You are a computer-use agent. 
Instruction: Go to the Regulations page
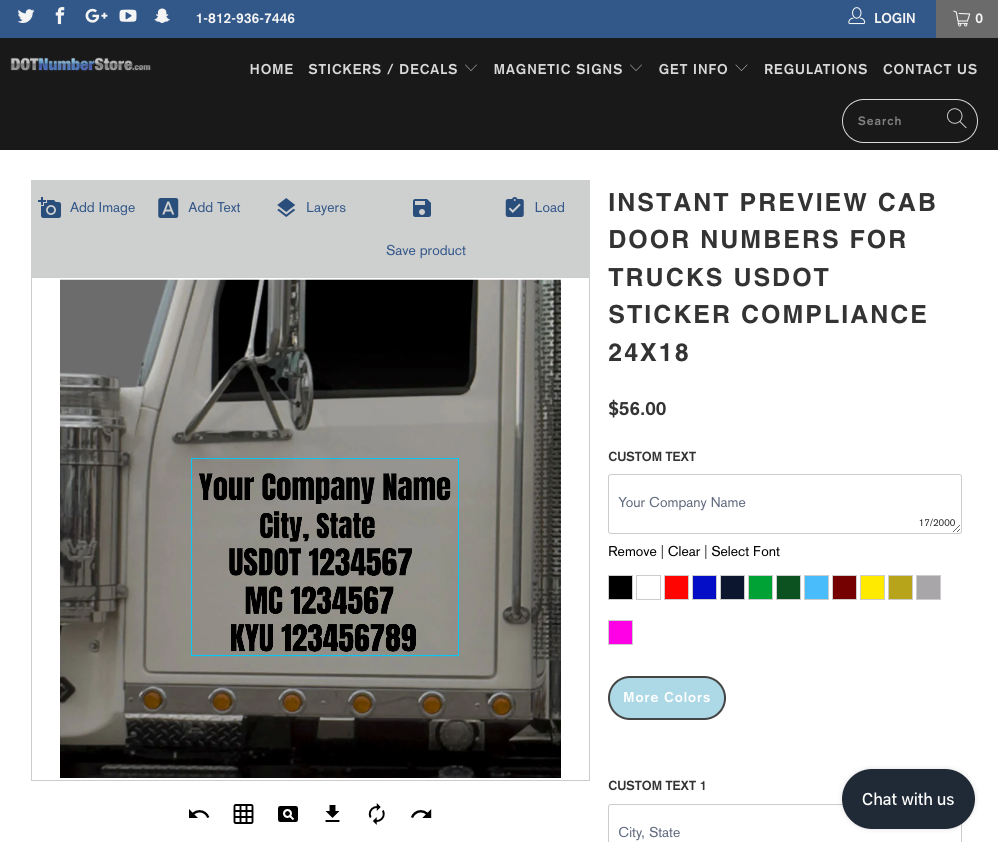click(815, 69)
